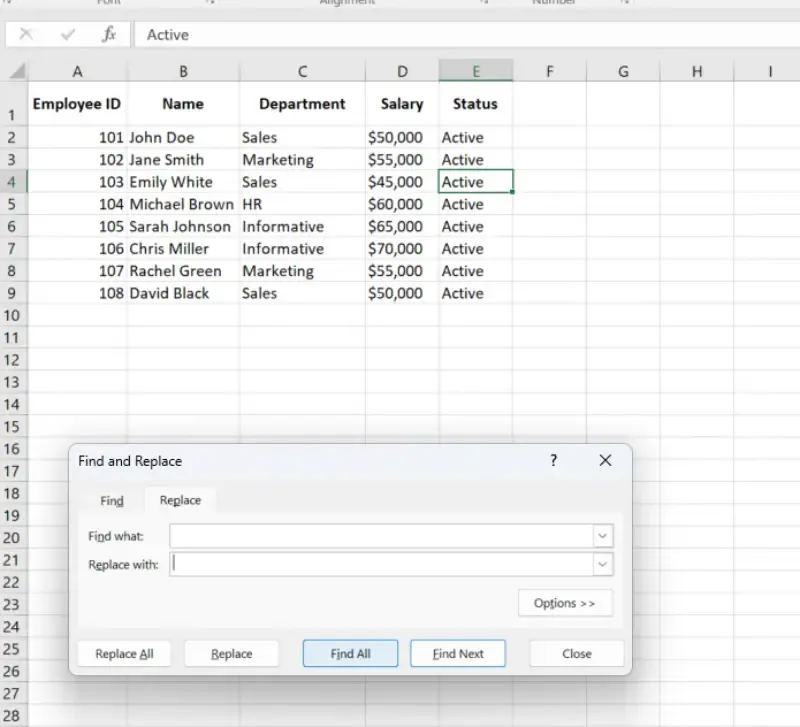Screen dimensions: 800x727
Task: Click the Replace All button
Action: tap(124, 654)
